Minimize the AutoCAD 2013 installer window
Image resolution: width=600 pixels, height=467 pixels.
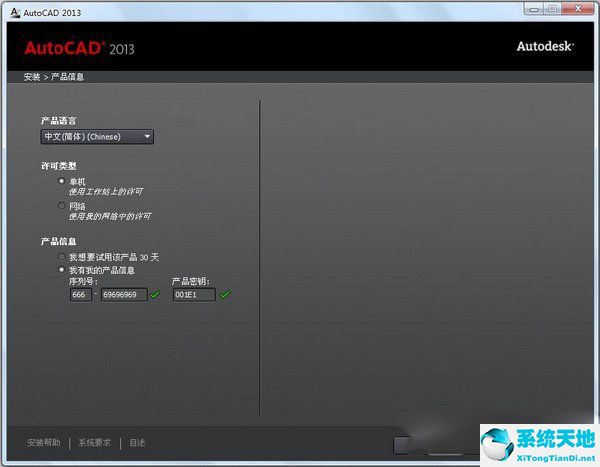pyautogui.click(x=534, y=9)
